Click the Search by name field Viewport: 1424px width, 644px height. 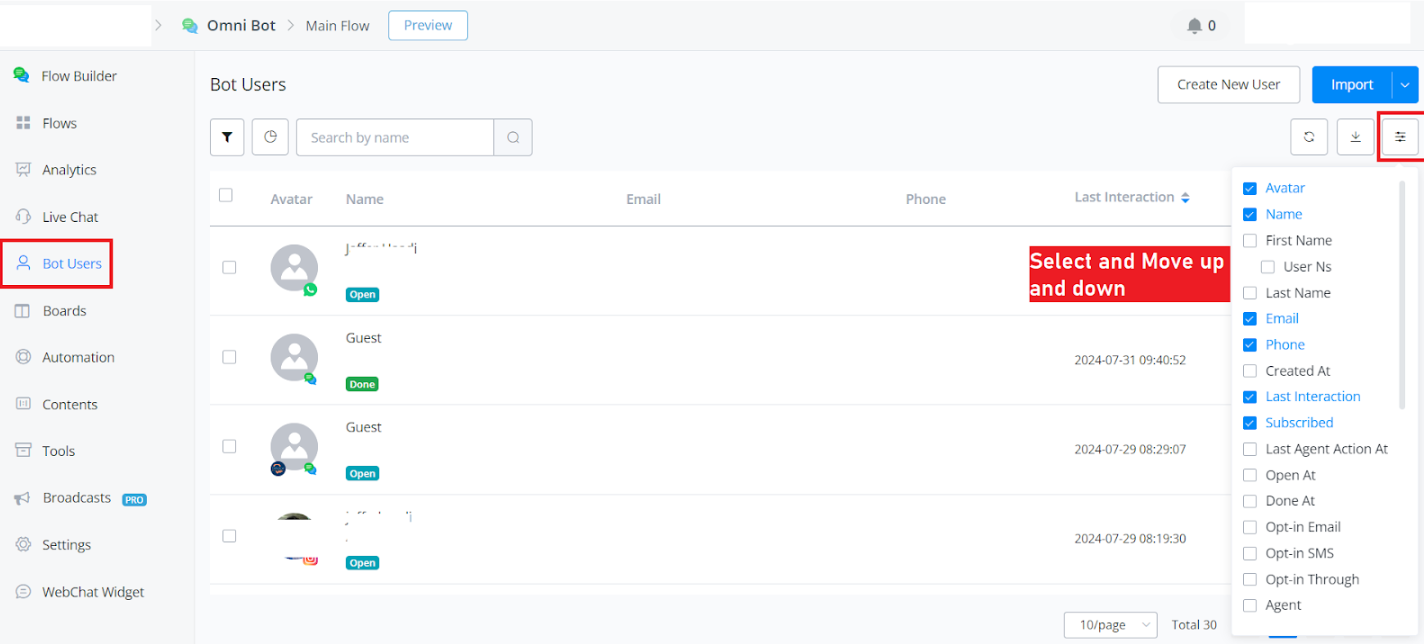pos(395,138)
